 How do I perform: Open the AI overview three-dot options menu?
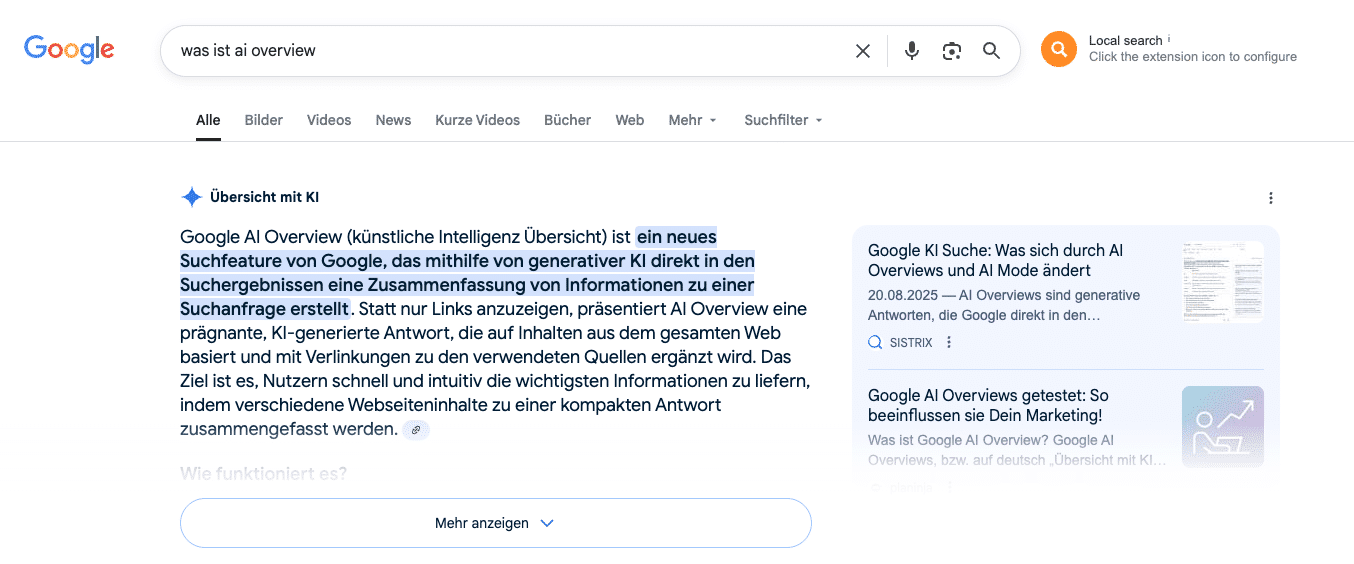pyautogui.click(x=1271, y=198)
